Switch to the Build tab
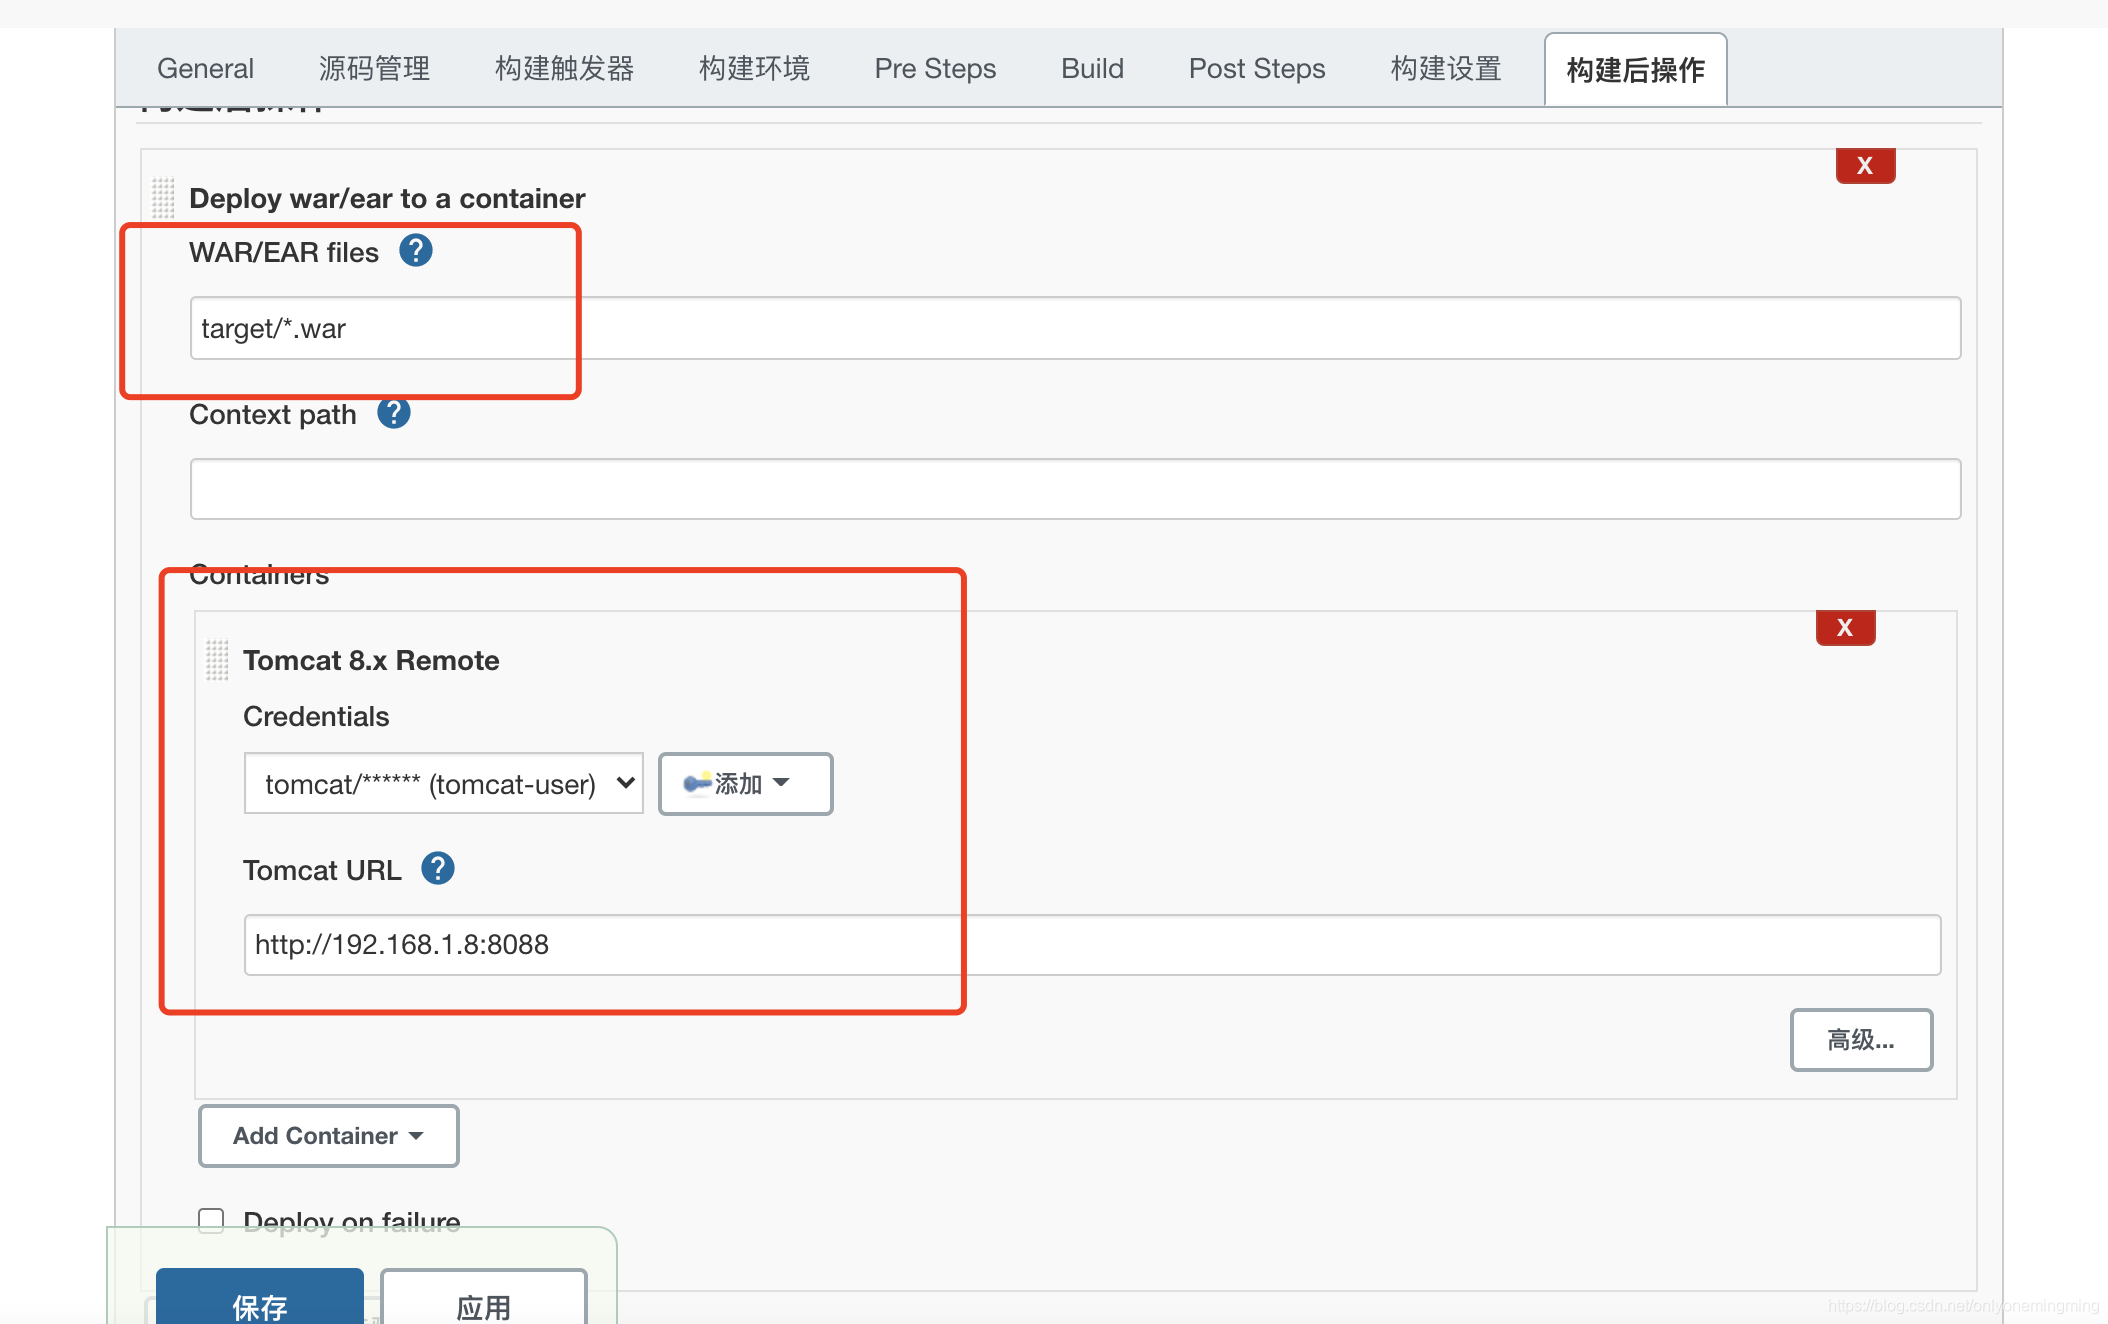This screenshot has width=2108, height=1324. pyautogui.click(x=1092, y=68)
